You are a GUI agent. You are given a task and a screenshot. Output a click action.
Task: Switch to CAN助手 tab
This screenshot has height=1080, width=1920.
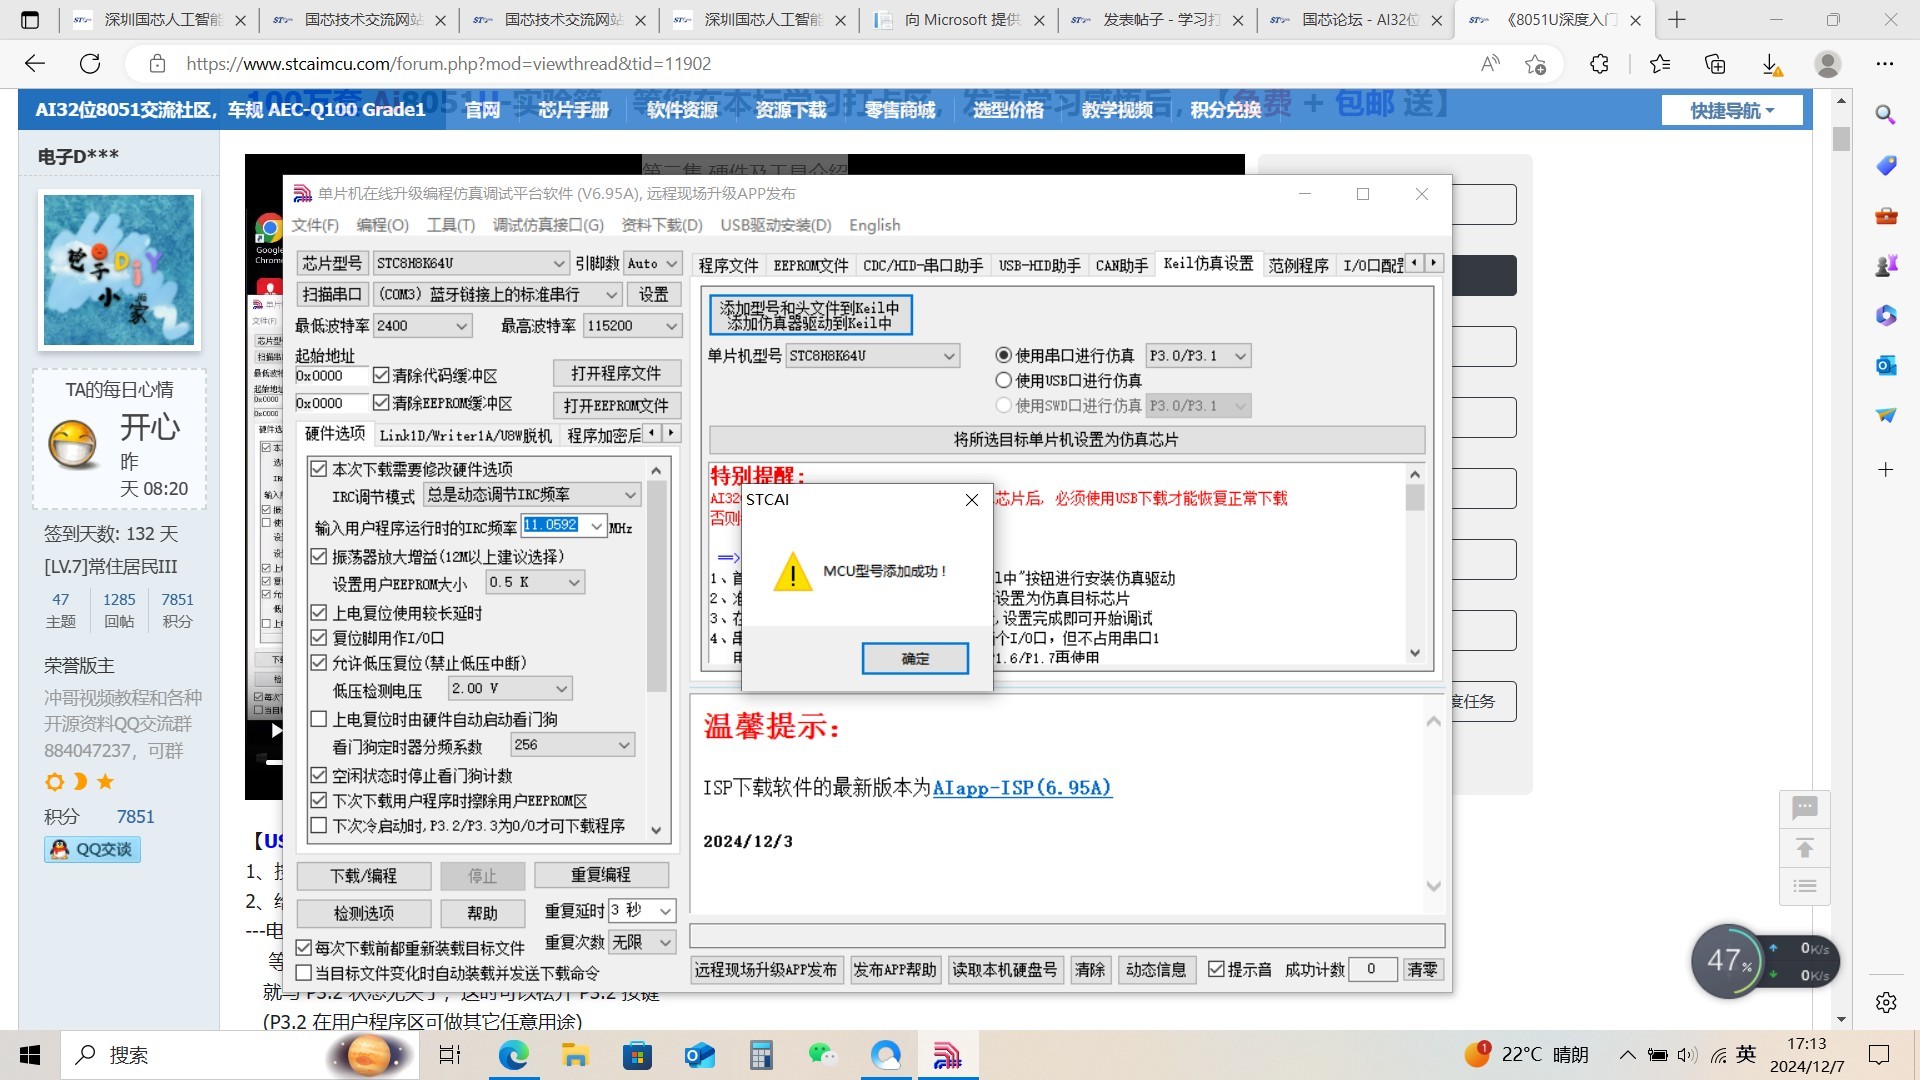point(1121,265)
